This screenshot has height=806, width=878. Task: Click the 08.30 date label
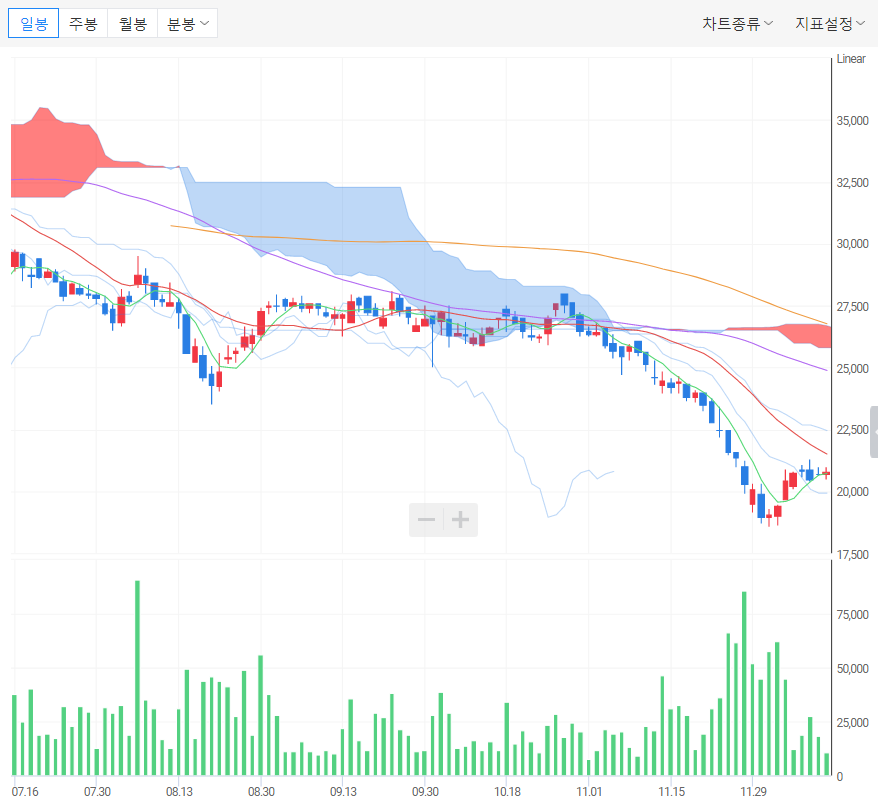click(x=261, y=791)
